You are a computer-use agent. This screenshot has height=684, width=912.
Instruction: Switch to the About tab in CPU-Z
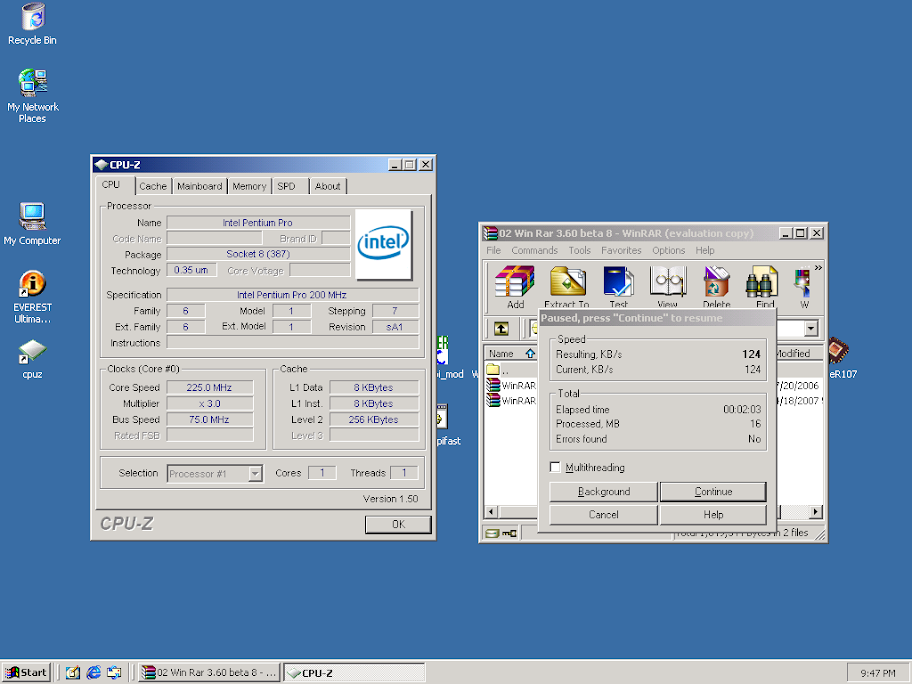[x=327, y=186]
